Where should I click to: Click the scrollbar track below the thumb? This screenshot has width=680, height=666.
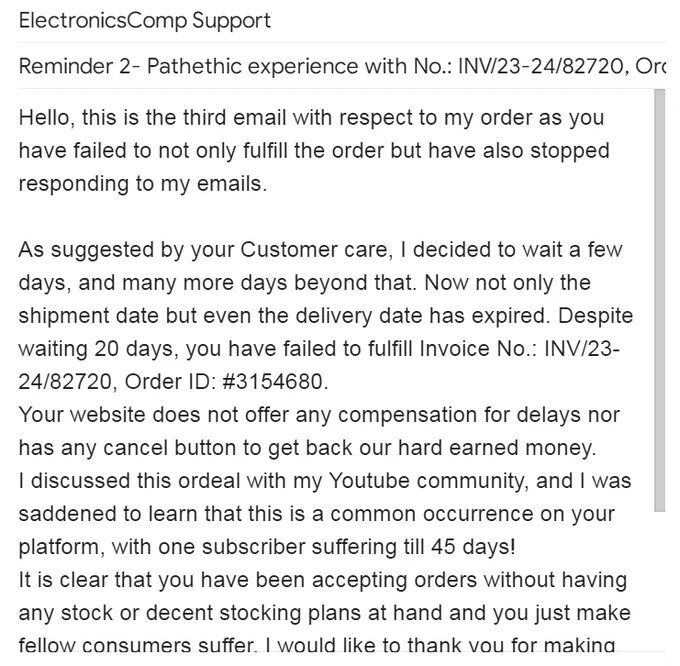(660, 581)
